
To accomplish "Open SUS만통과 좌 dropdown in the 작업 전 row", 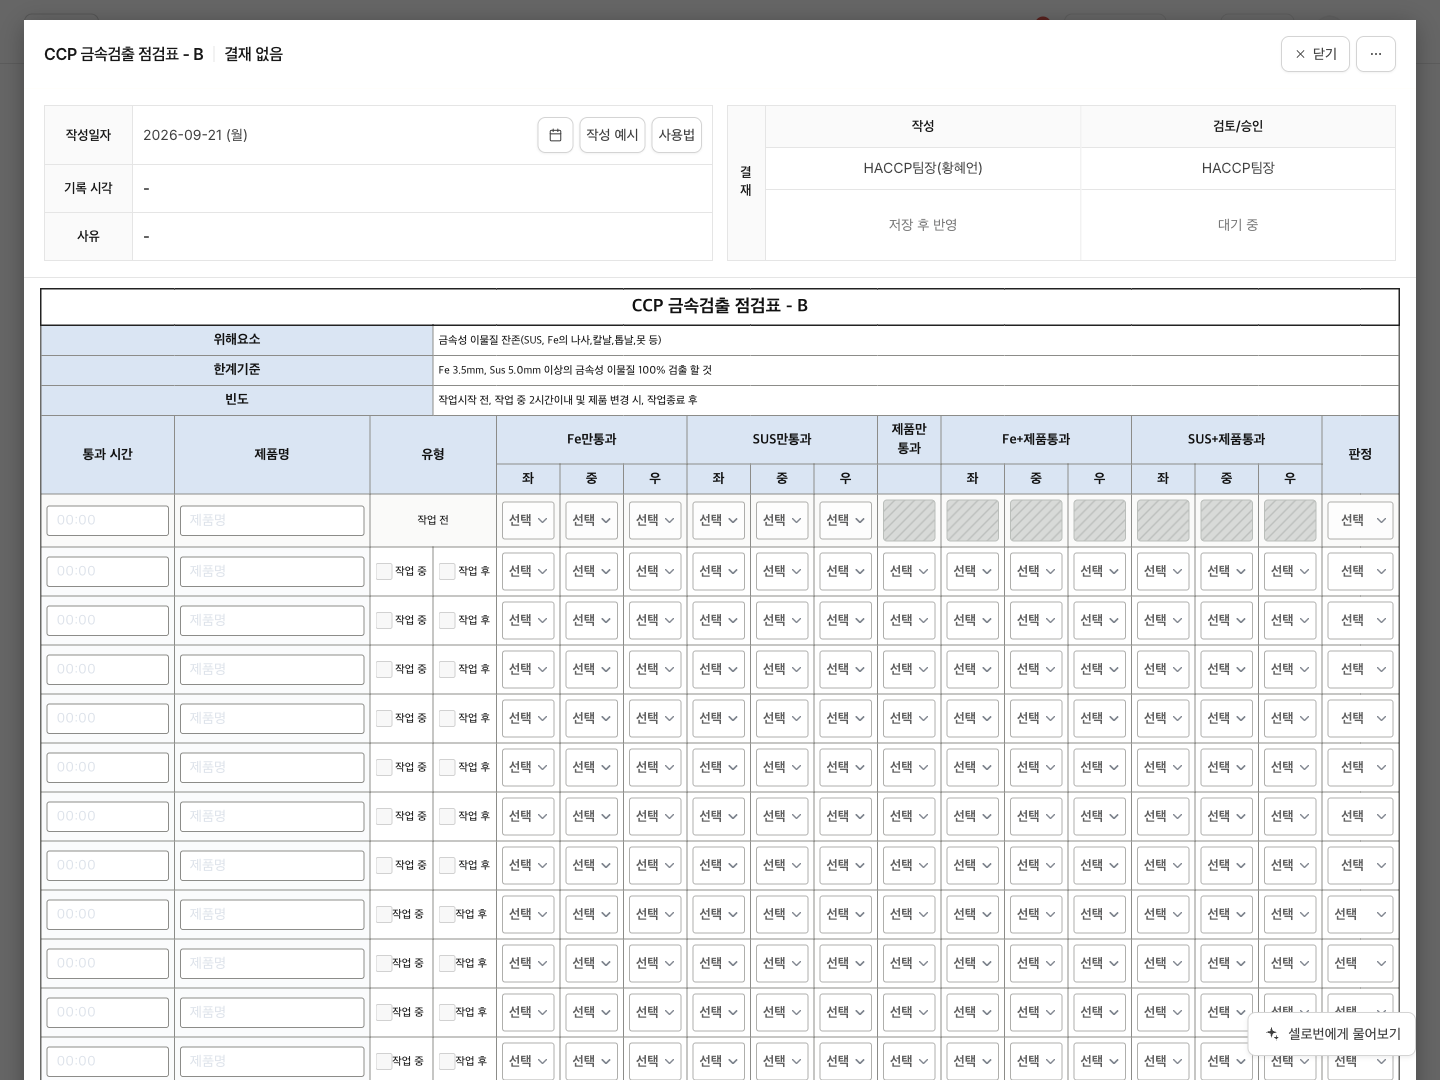I will click(718, 520).
